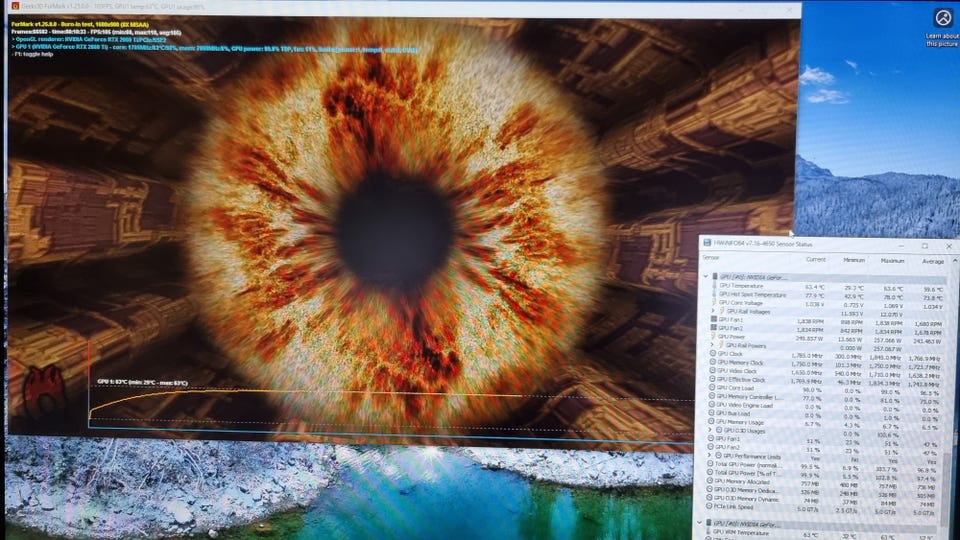The width and height of the screenshot is (960, 540).
Task: Click the fan icon beside GPU Fan1 RPM row
Action: click(714, 319)
